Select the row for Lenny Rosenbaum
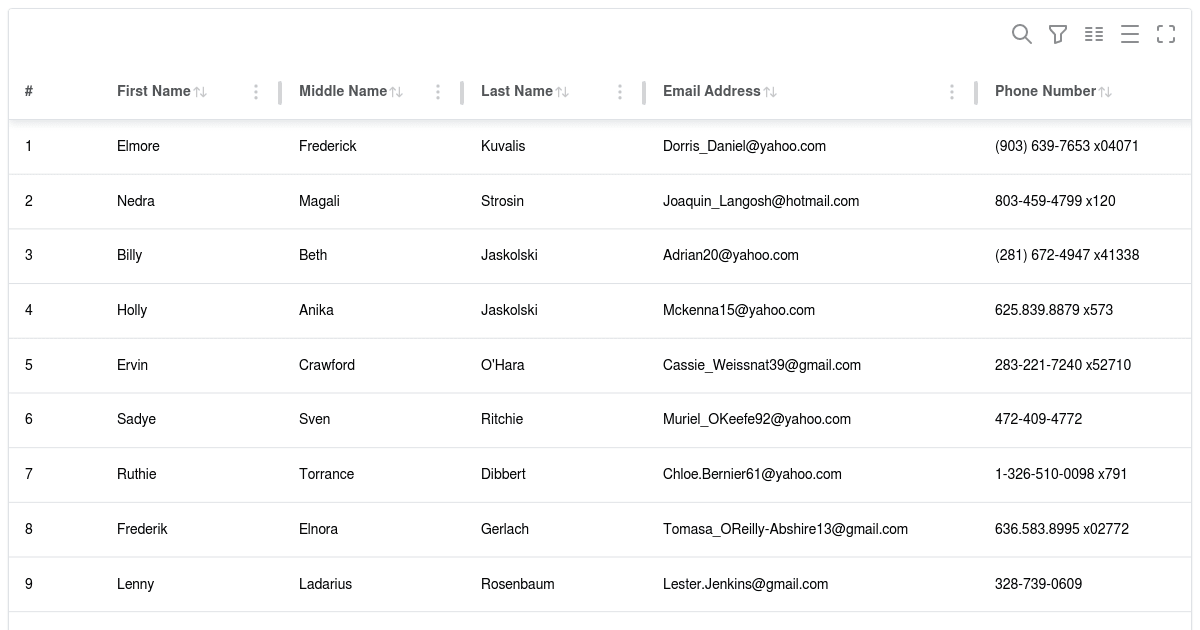 coord(600,584)
